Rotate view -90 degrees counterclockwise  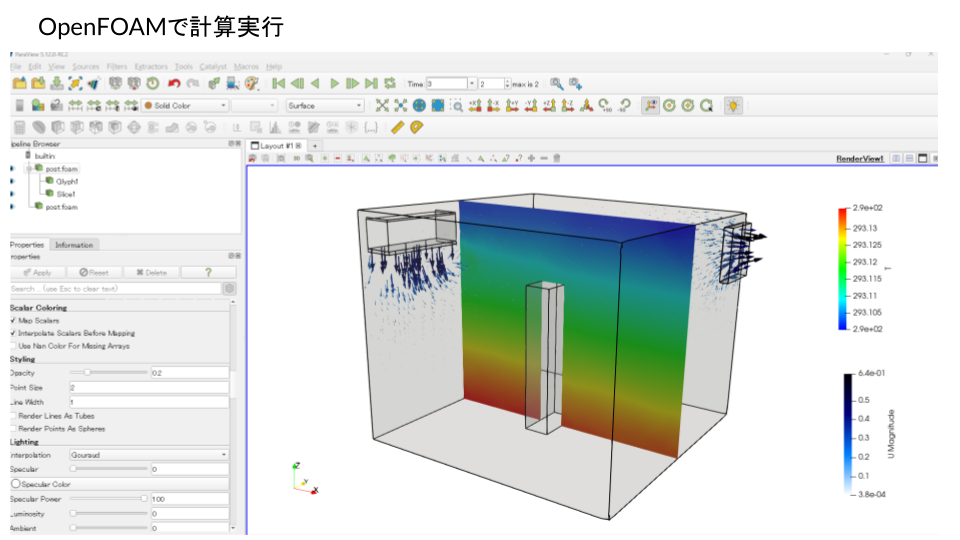click(624, 105)
